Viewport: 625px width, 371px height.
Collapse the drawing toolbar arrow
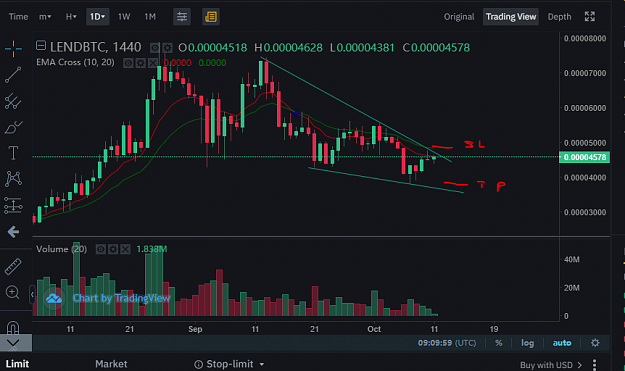pos(32,295)
